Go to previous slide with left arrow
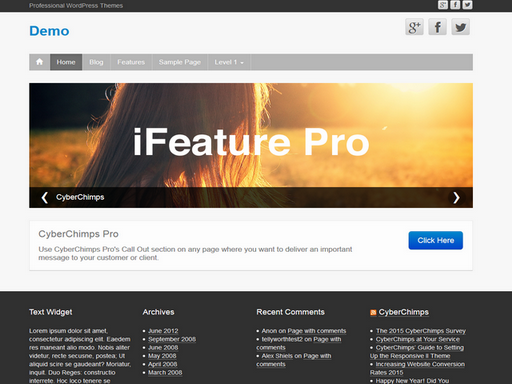This screenshot has height=384, width=512. [x=45, y=197]
